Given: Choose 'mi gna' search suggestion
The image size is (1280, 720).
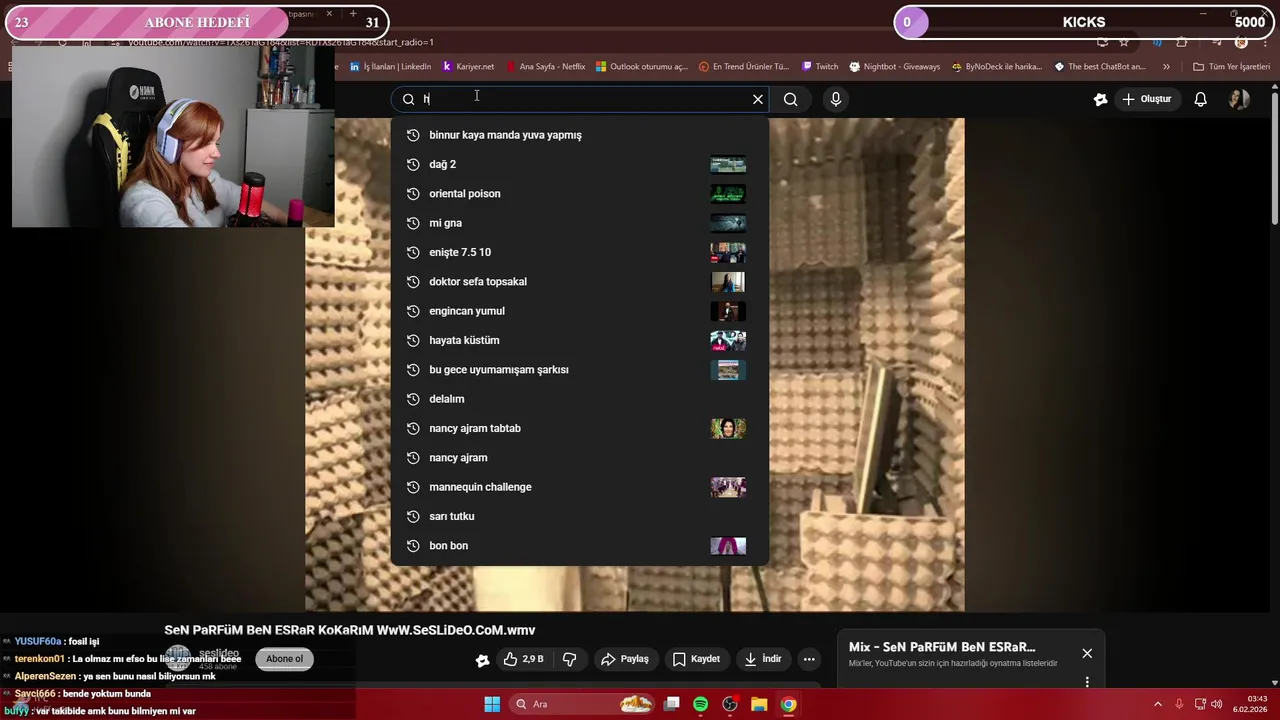Looking at the screenshot, I should [x=580, y=223].
